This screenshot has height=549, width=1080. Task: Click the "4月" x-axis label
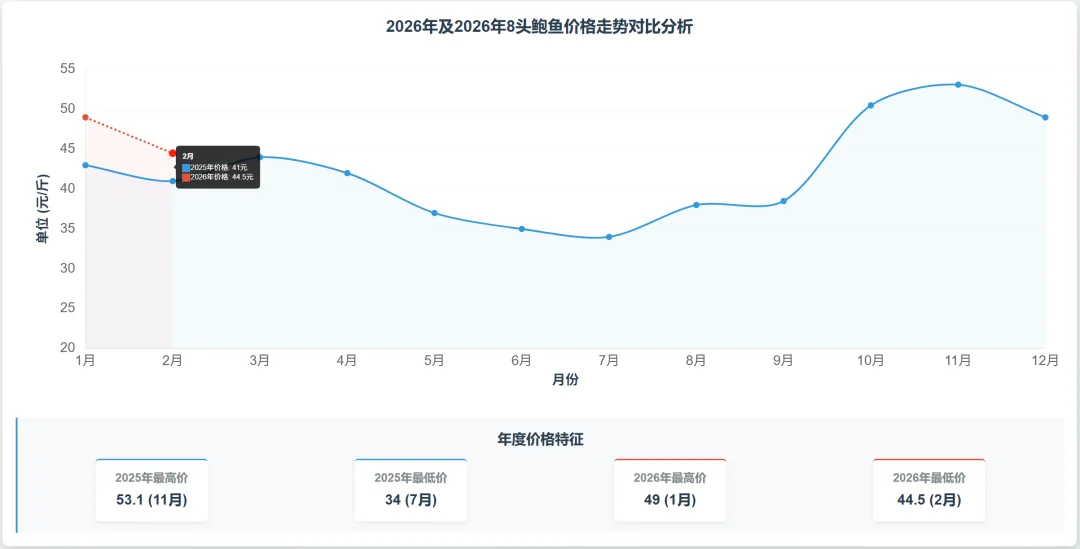pos(347,361)
